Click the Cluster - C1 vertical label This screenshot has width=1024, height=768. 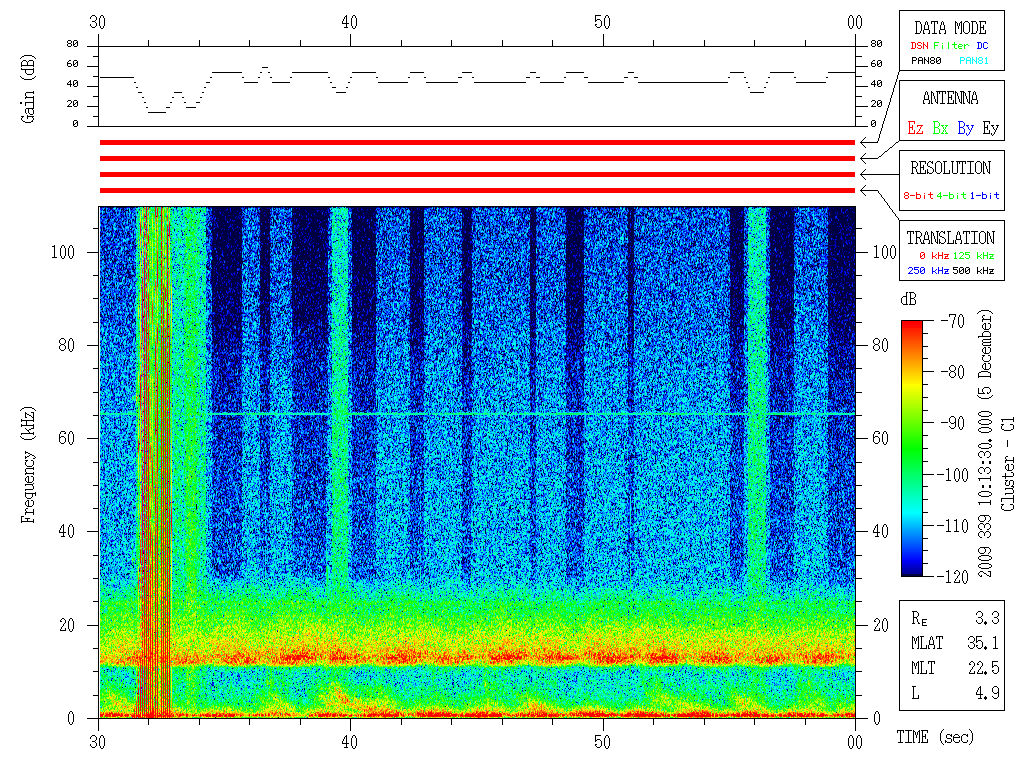pos(1008,464)
